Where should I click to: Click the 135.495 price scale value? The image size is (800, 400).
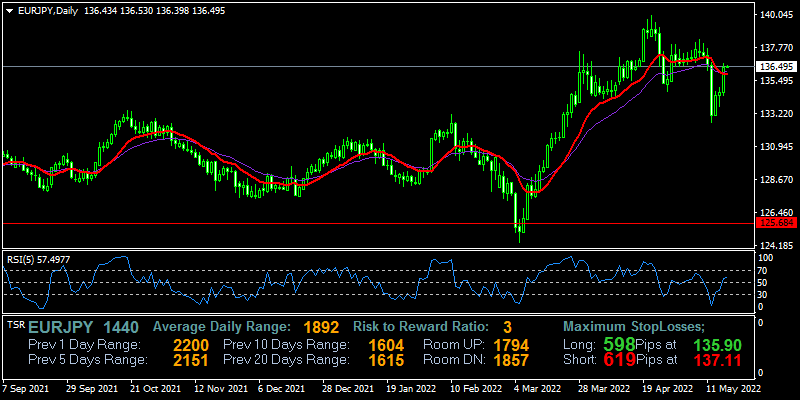click(777, 81)
